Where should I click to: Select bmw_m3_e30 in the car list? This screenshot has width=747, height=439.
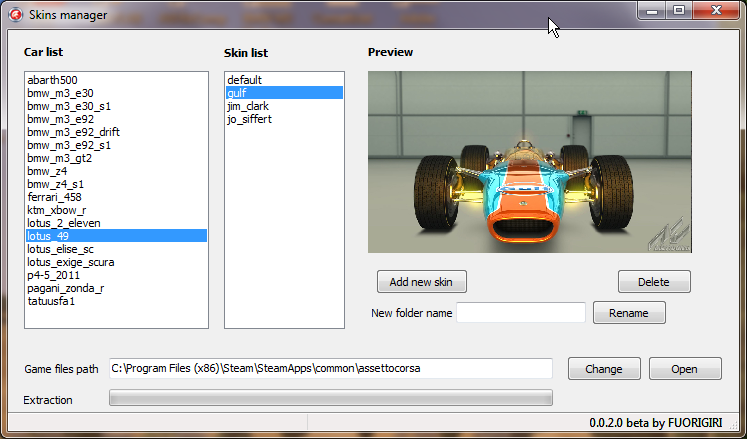coord(116,93)
